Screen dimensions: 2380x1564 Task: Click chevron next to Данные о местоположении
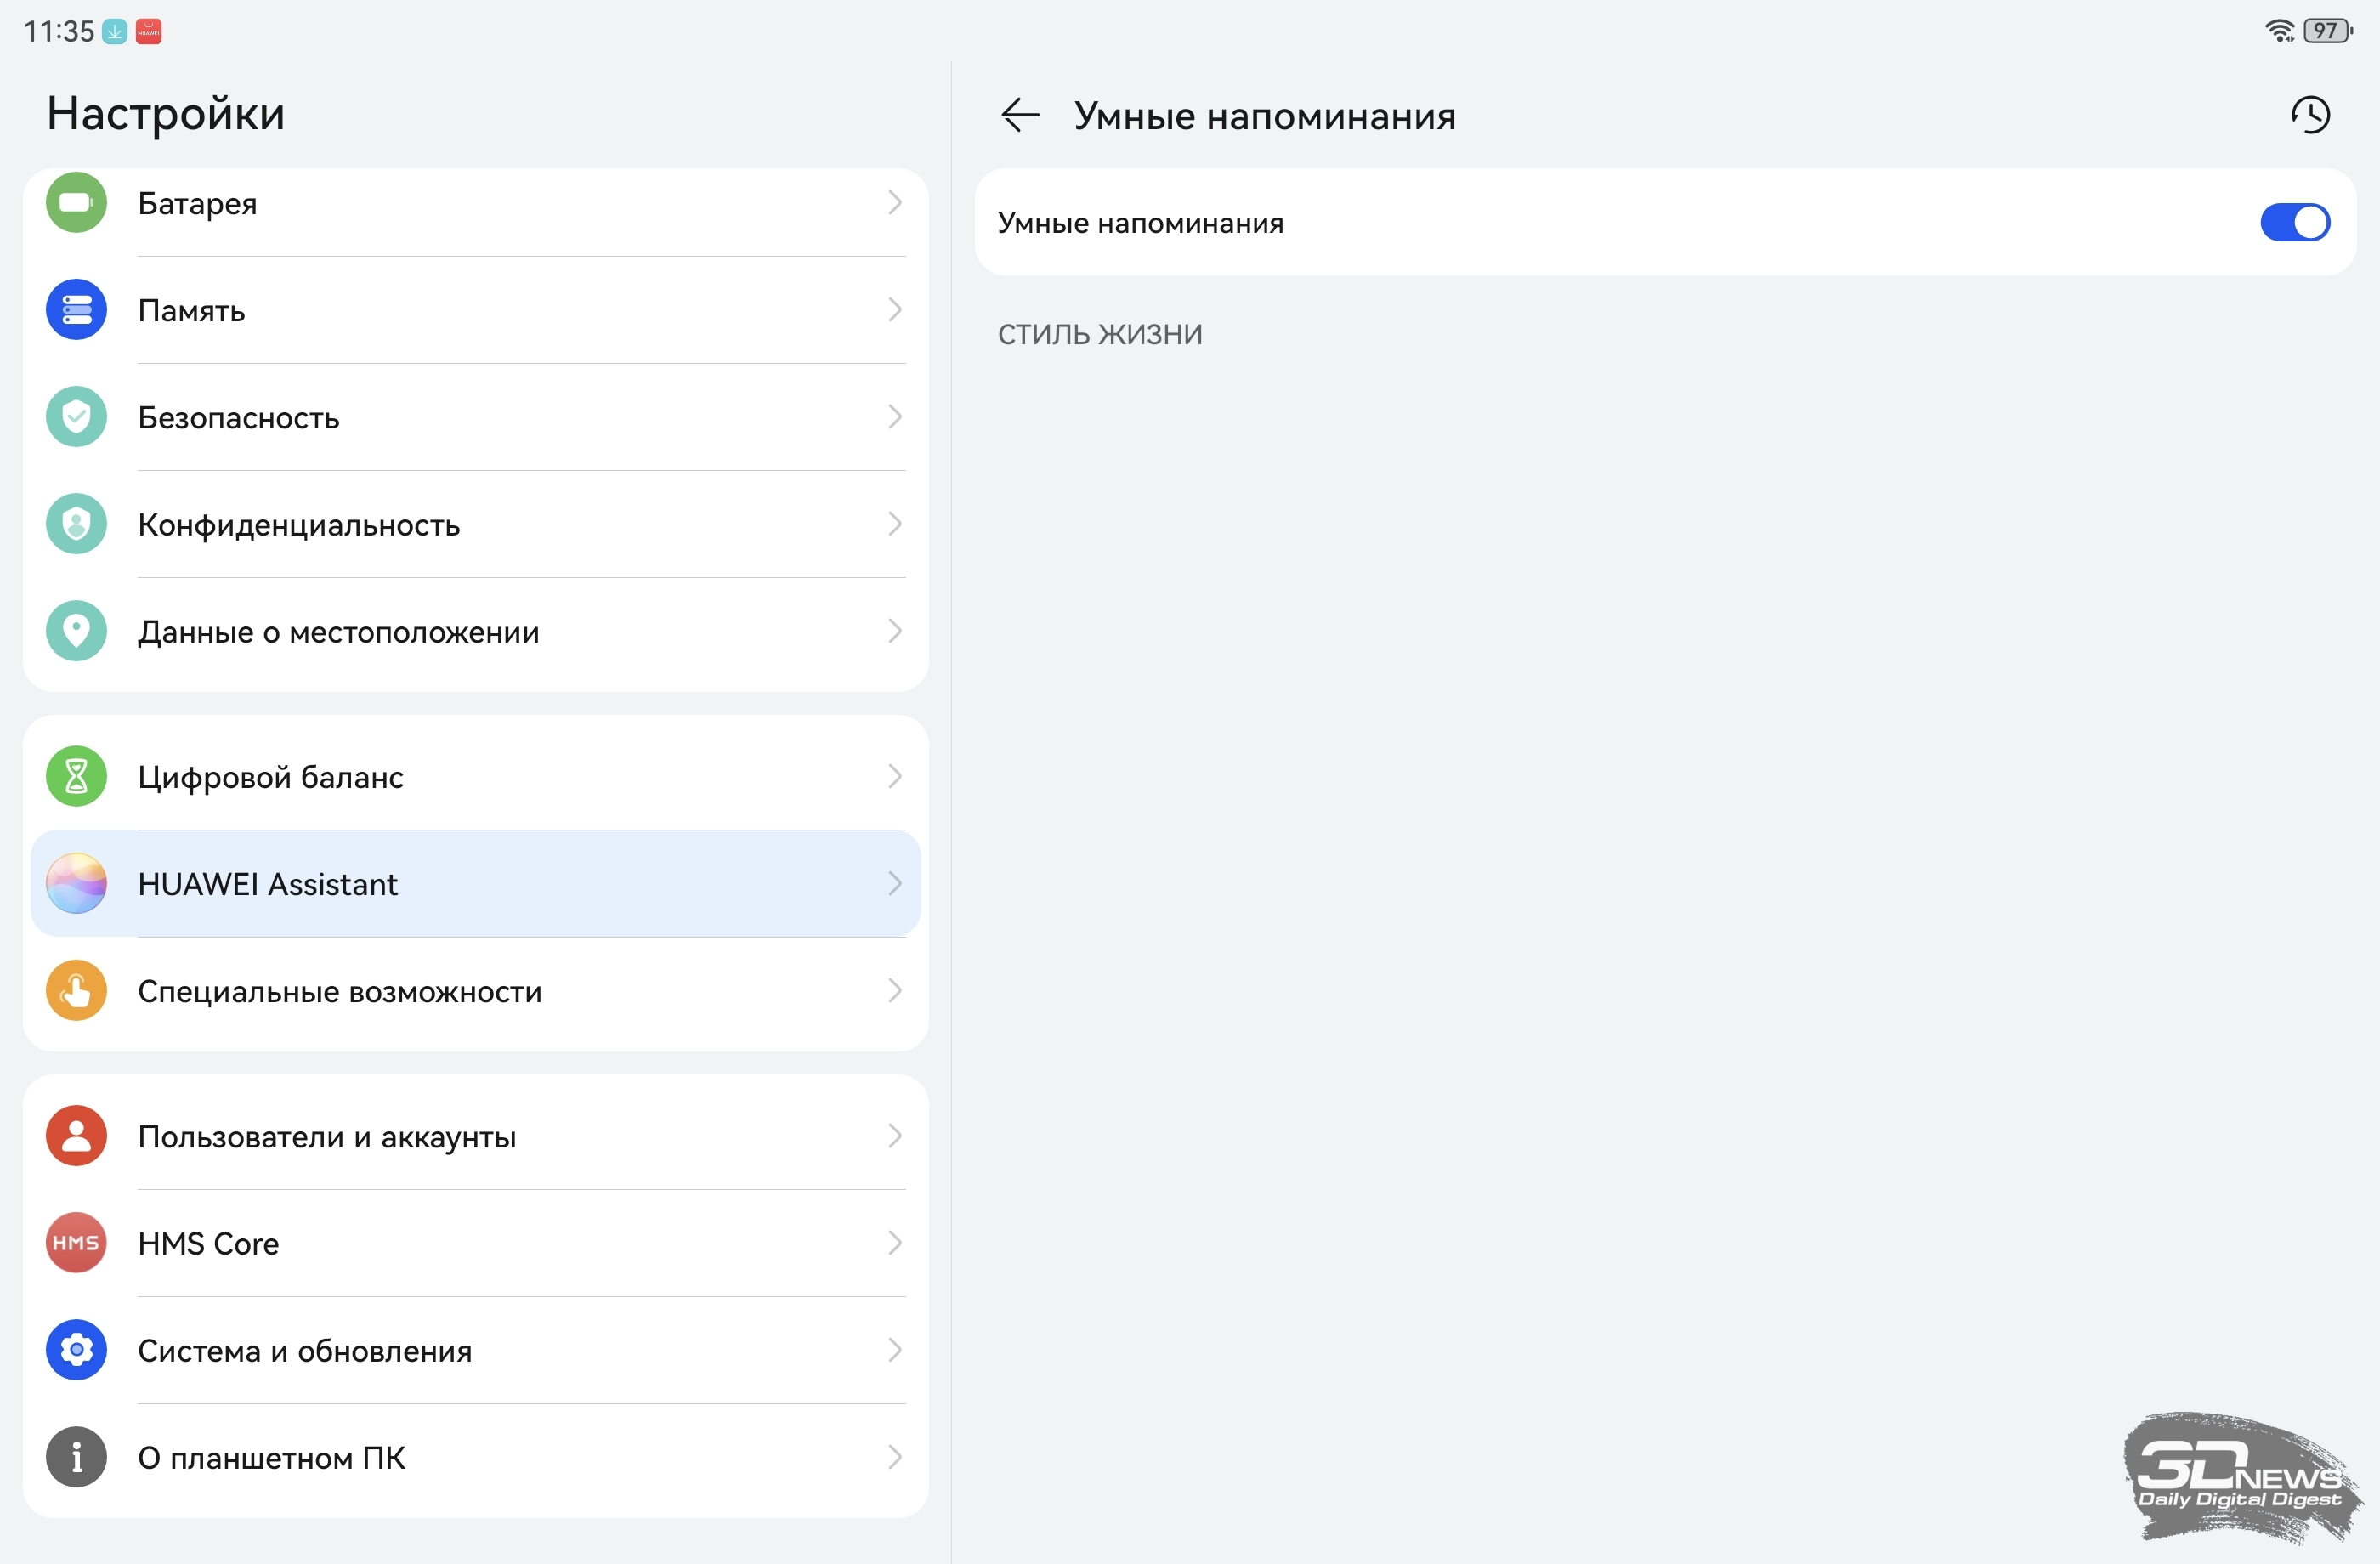click(x=894, y=631)
